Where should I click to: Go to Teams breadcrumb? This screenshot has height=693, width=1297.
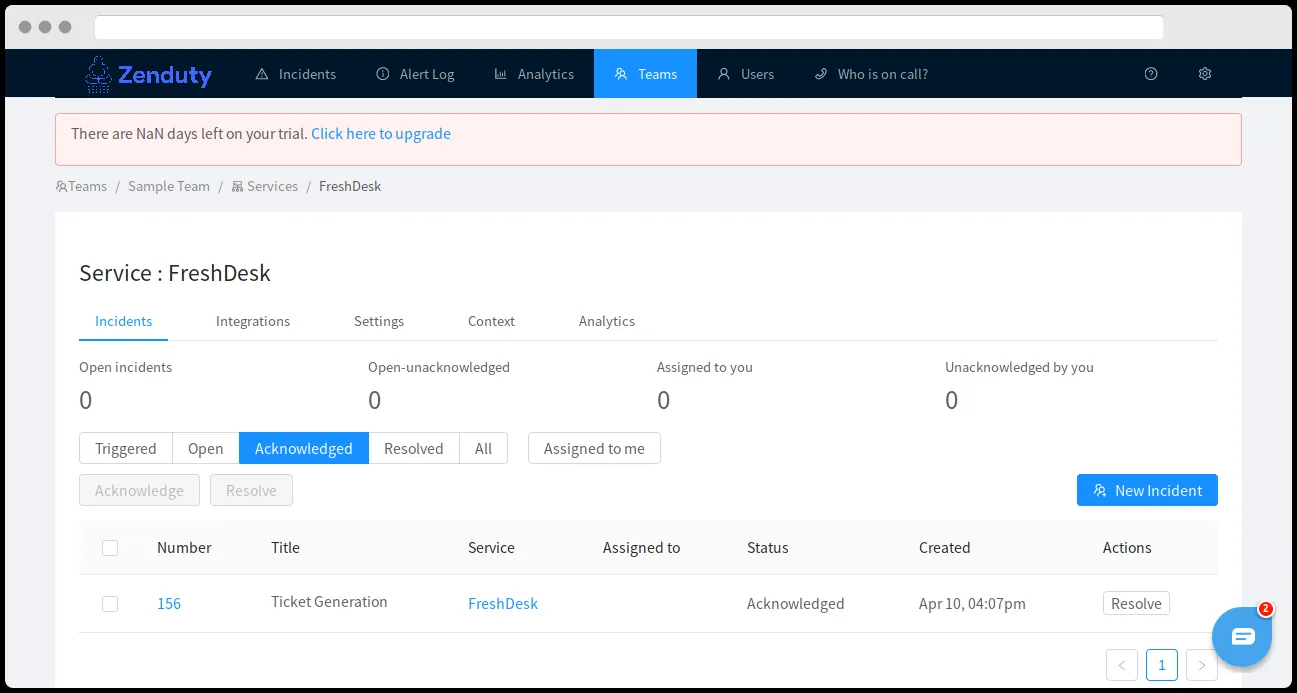(81, 186)
